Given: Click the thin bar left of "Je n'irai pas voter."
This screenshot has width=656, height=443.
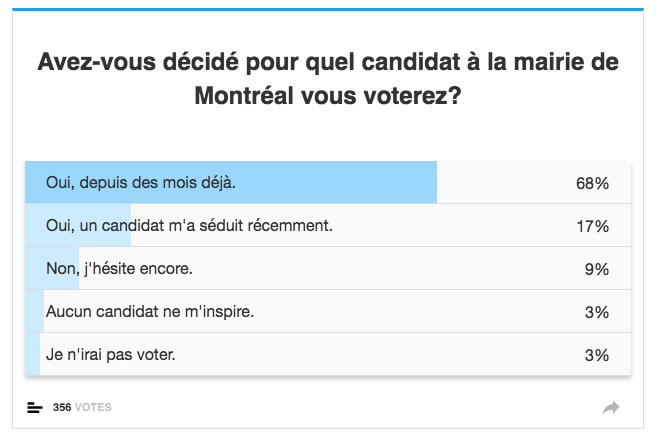Looking at the screenshot, I should tap(32, 354).
